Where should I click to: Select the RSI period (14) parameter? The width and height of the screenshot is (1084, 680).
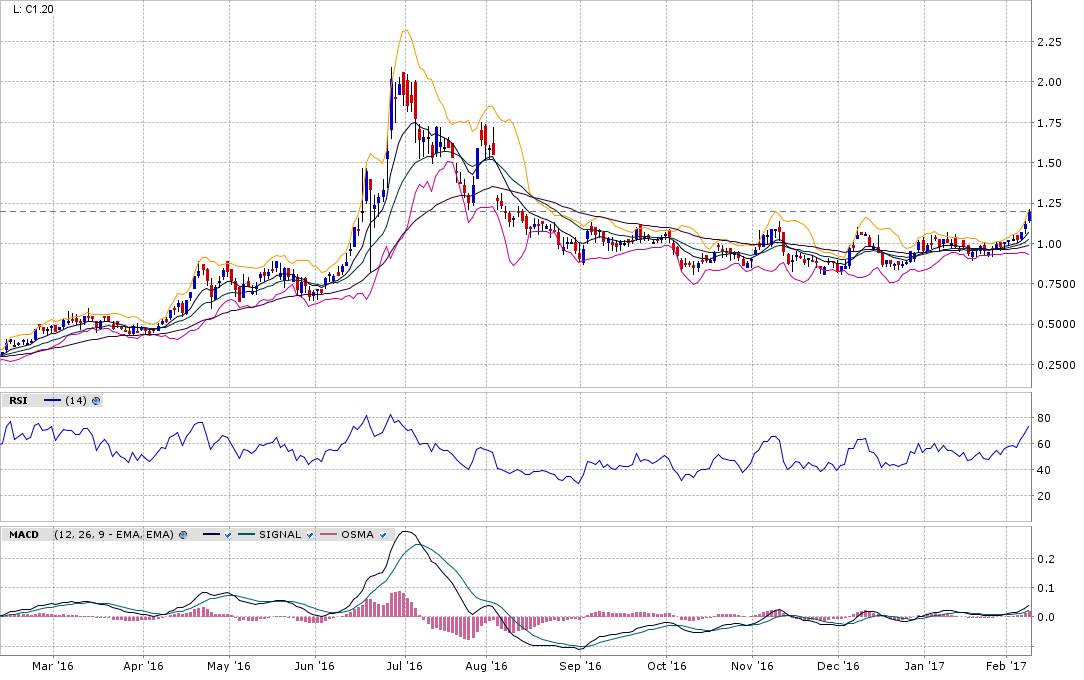(x=75, y=400)
